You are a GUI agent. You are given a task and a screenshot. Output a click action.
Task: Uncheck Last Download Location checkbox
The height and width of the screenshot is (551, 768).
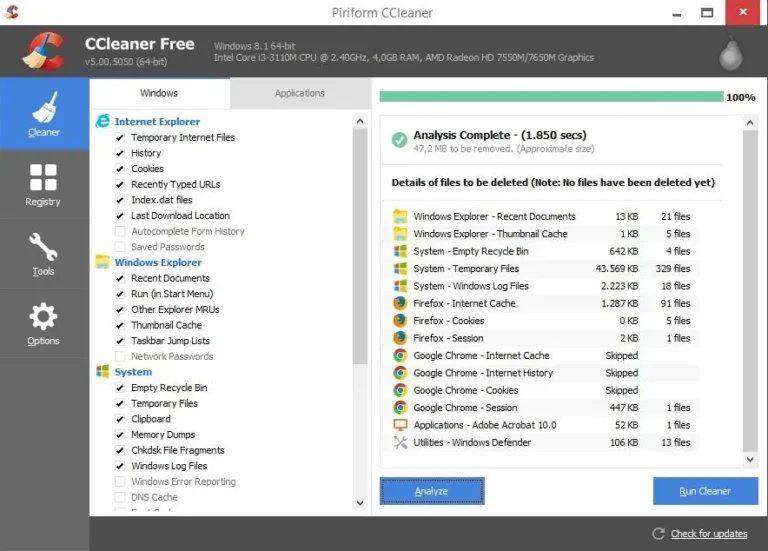(x=120, y=216)
